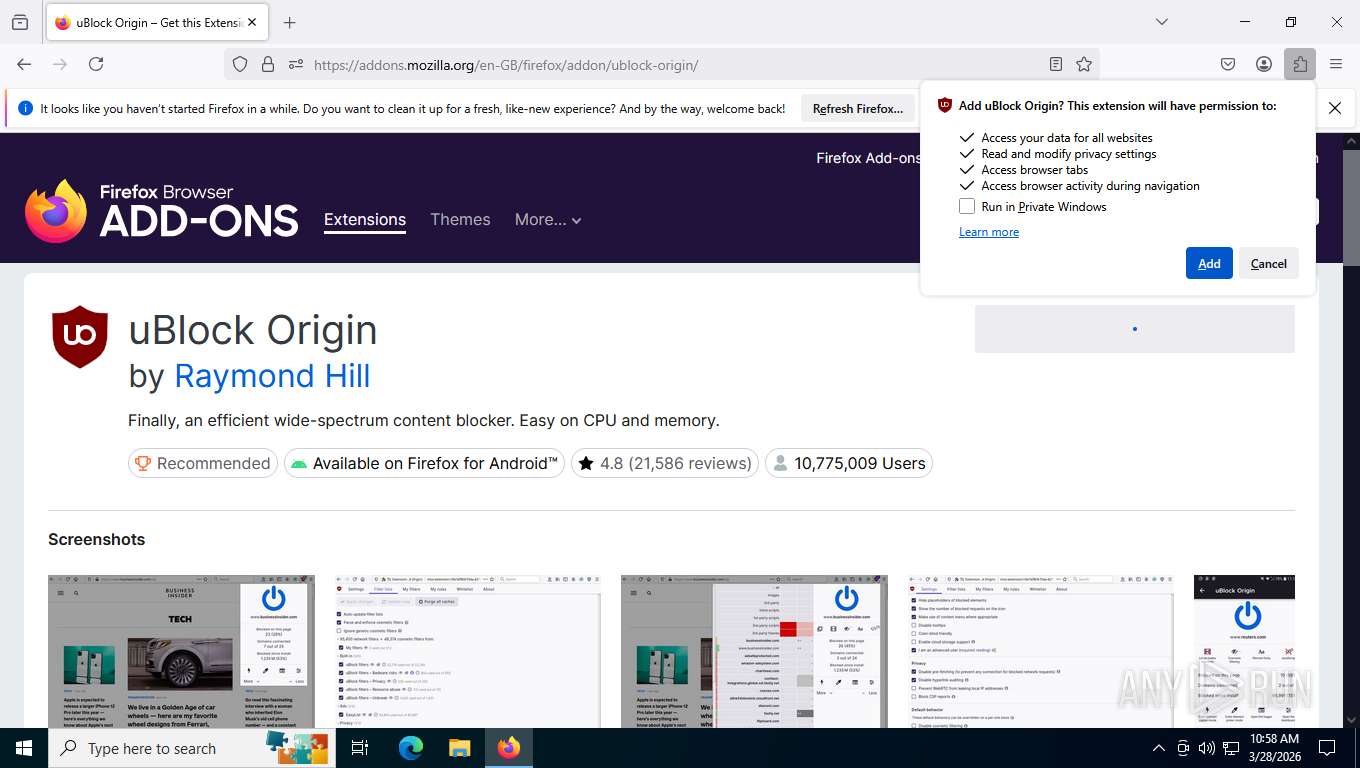
Task: Reload the current page
Action: tap(96, 64)
